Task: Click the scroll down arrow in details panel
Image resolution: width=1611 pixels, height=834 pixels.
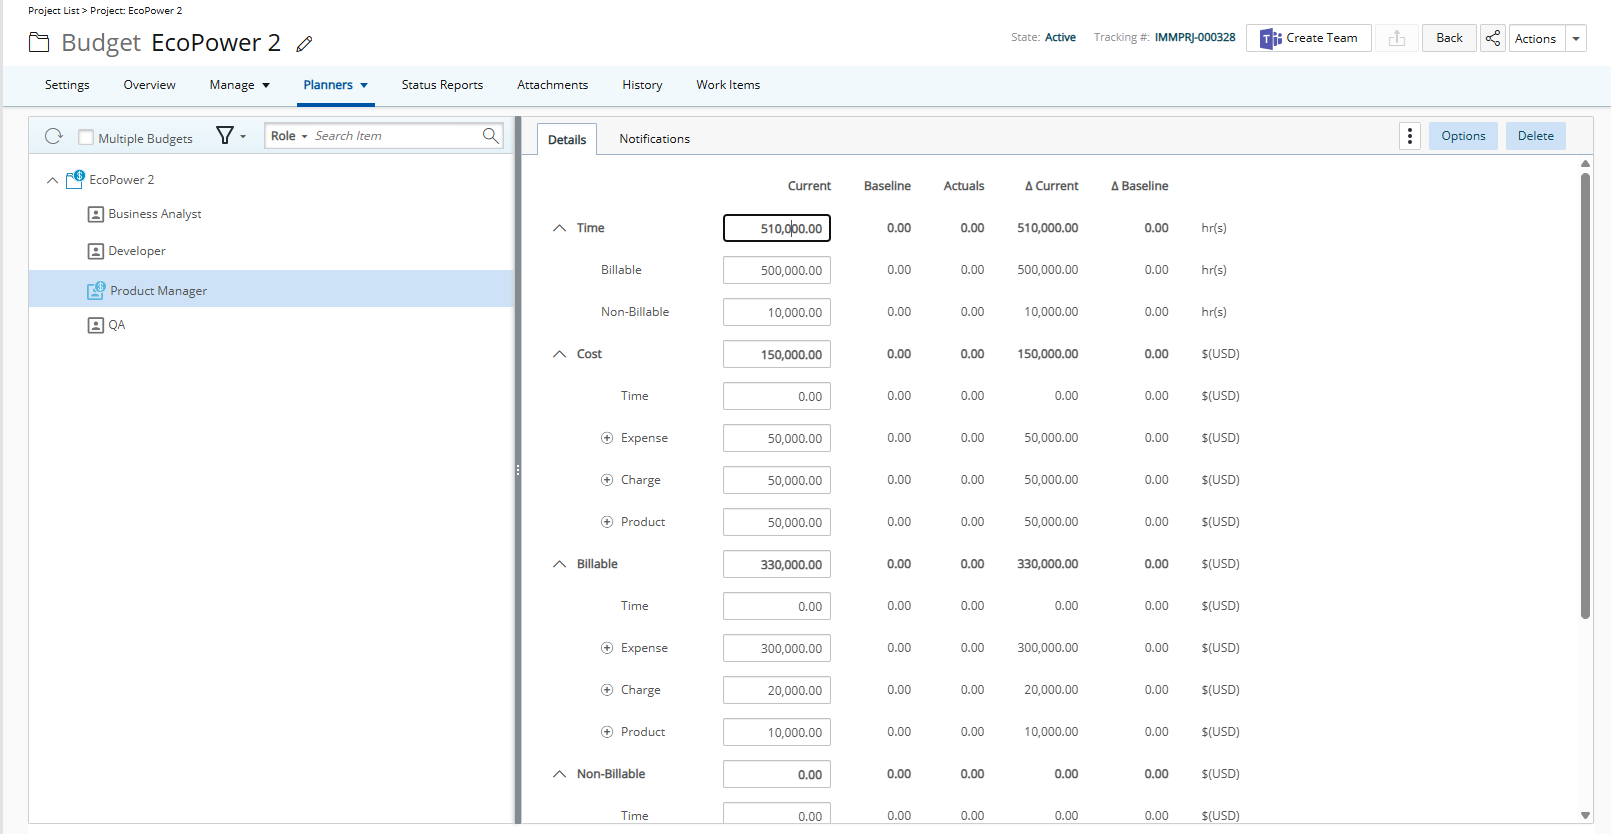Action: 1585,815
